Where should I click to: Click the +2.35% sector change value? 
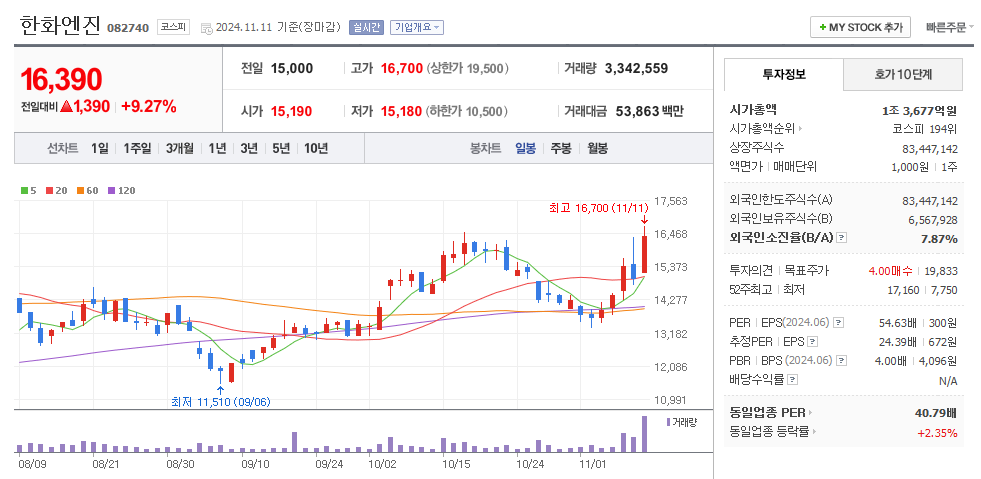coord(937,432)
